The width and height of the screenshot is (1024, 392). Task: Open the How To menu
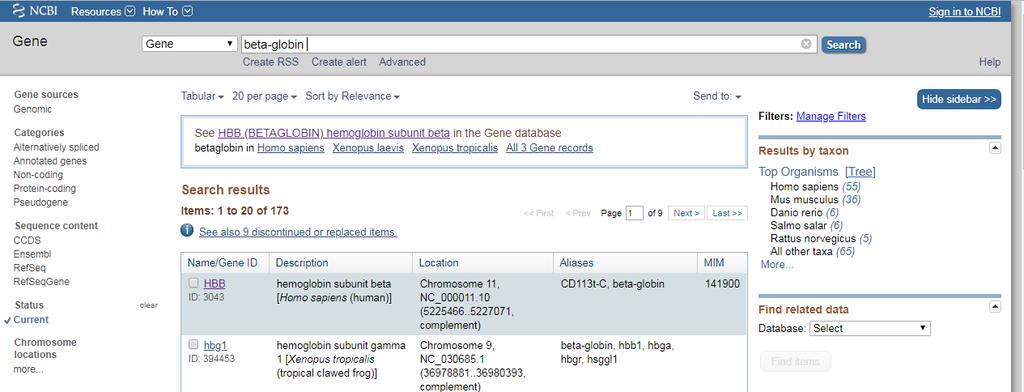click(168, 12)
